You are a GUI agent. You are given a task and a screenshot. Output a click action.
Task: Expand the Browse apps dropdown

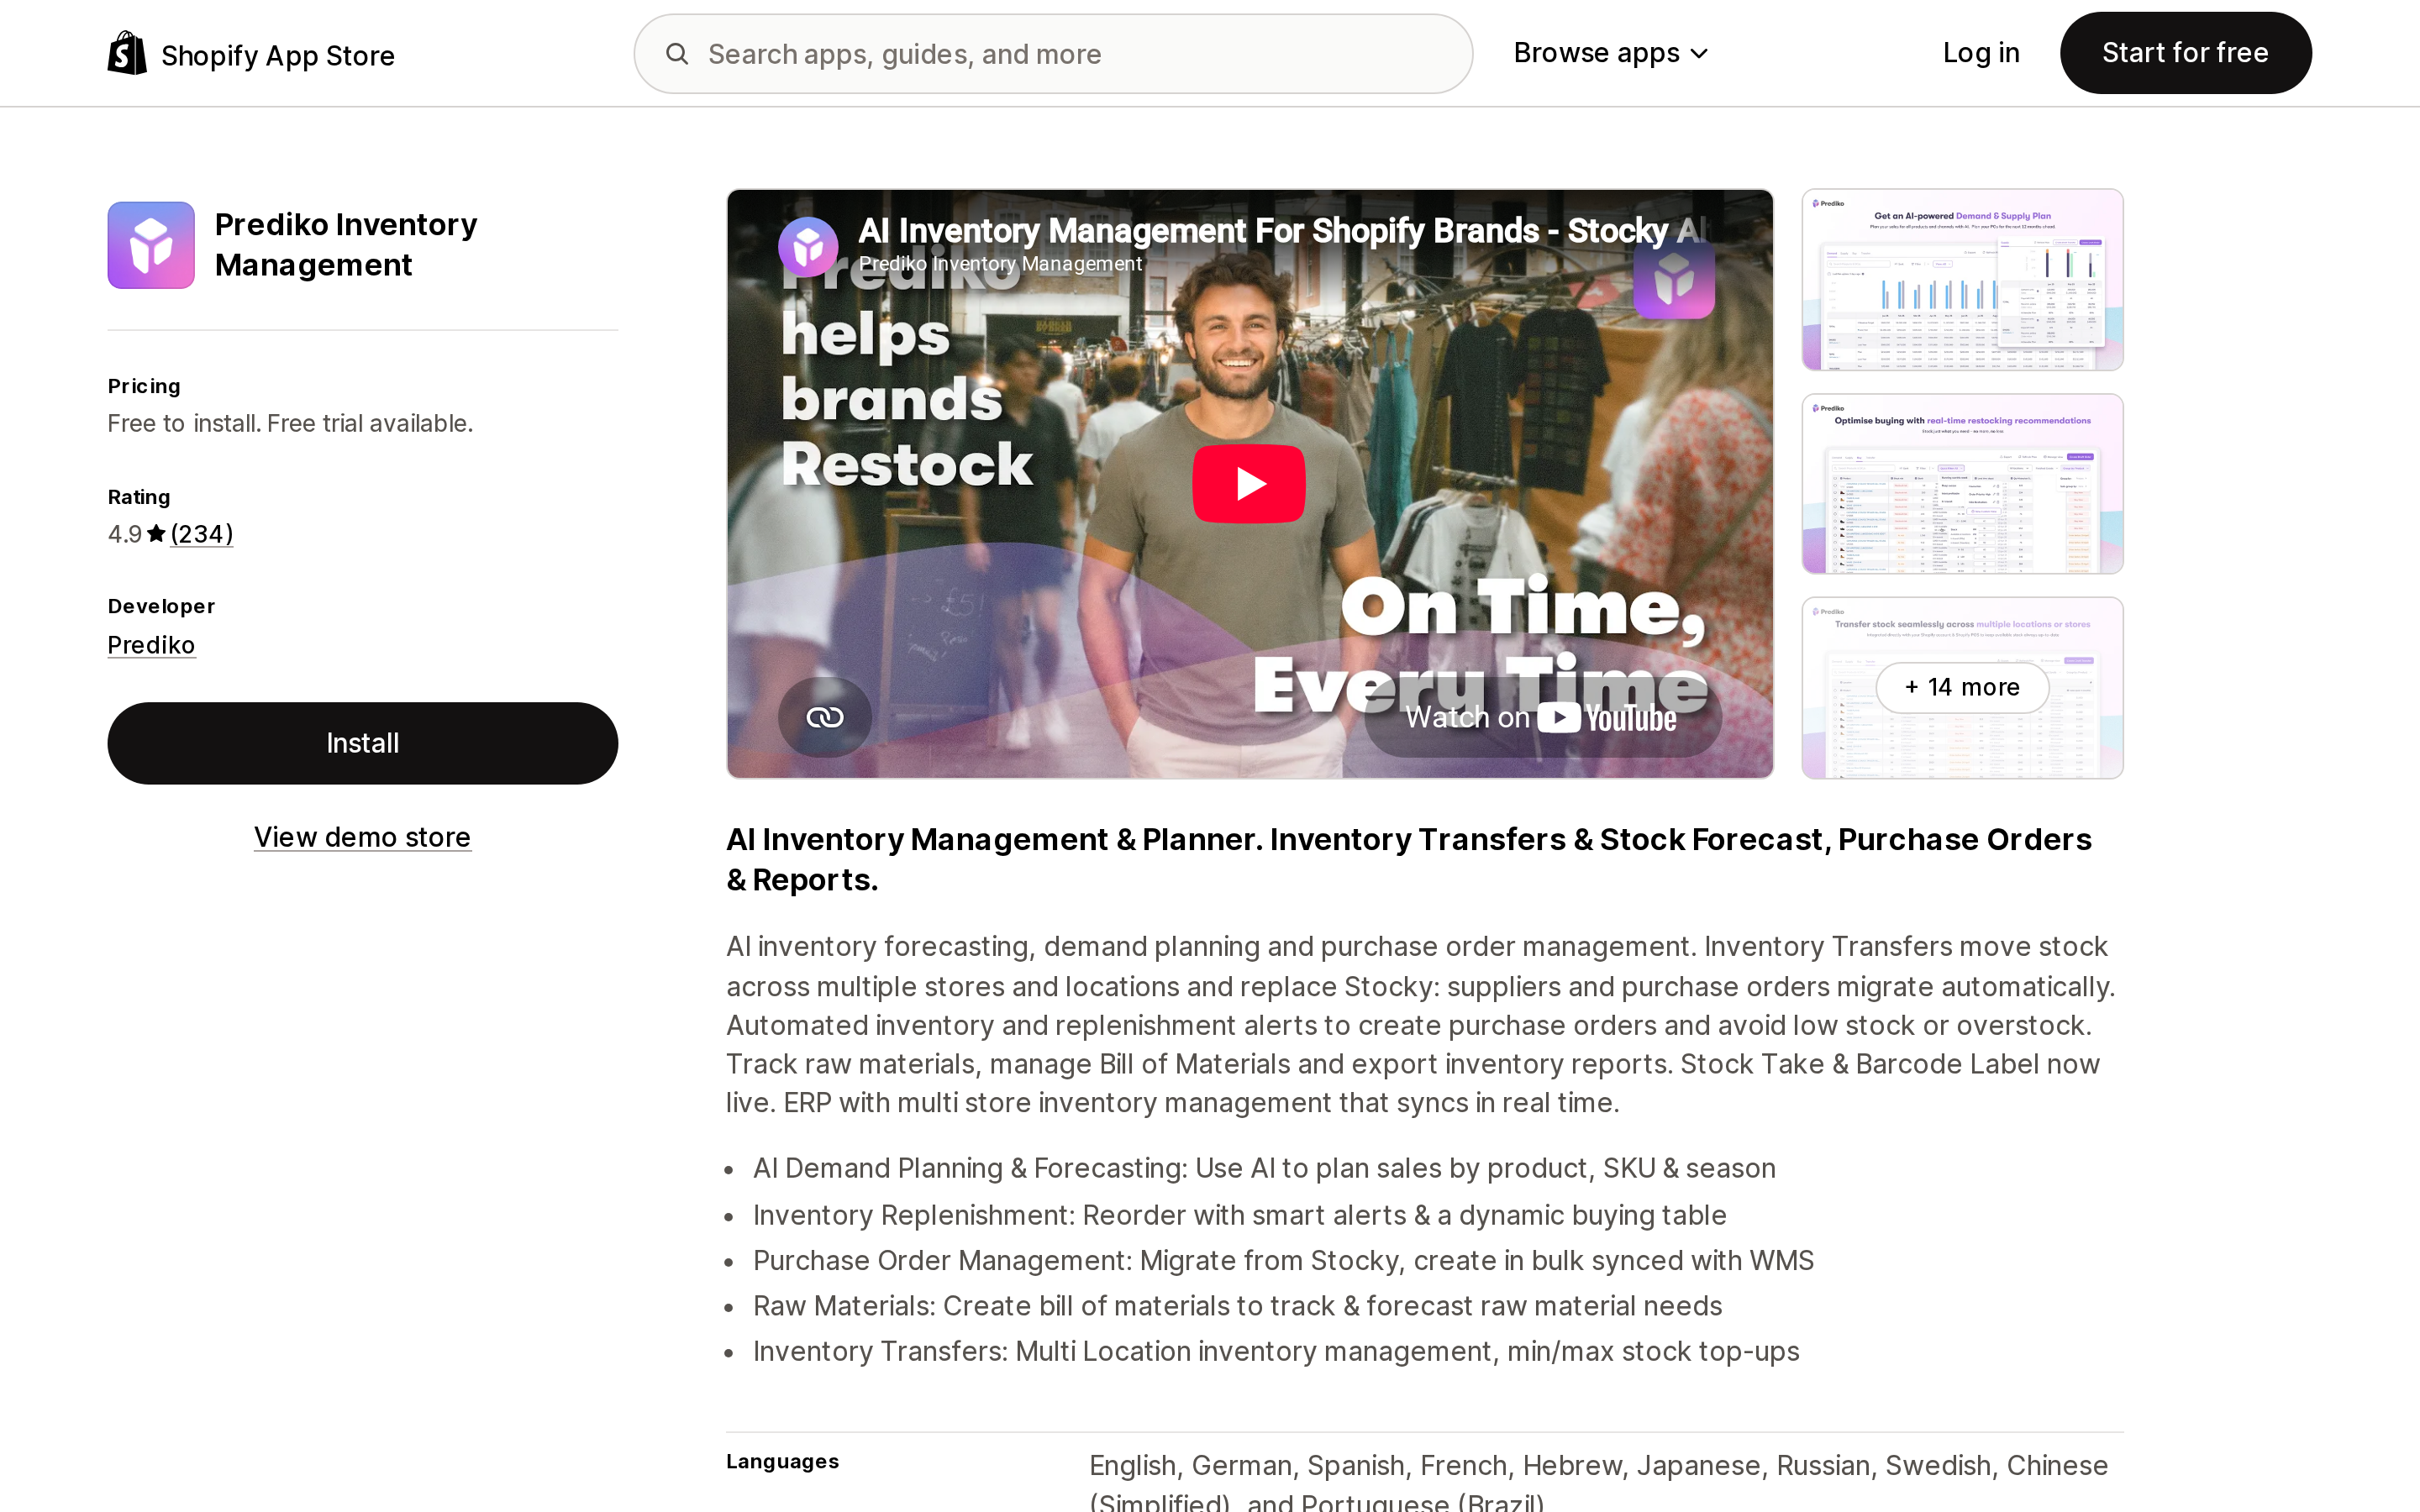pyautogui.click(x=1610, y=53)
